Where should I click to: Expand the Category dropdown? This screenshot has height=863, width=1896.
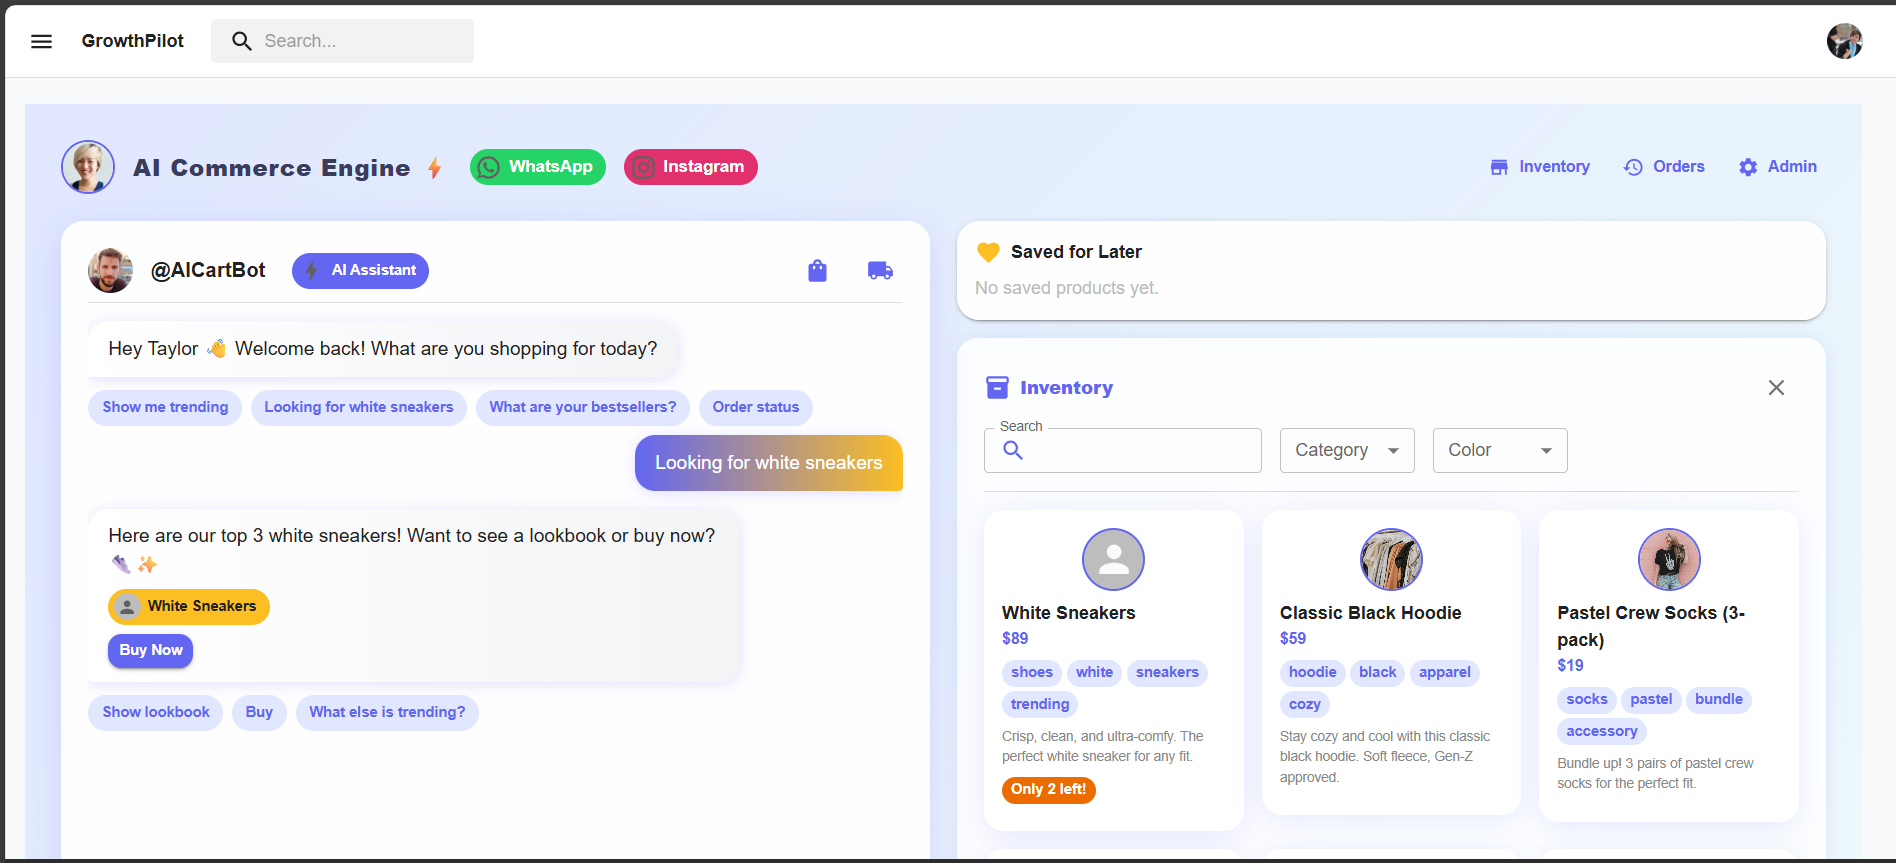[x=1347, y=451]
